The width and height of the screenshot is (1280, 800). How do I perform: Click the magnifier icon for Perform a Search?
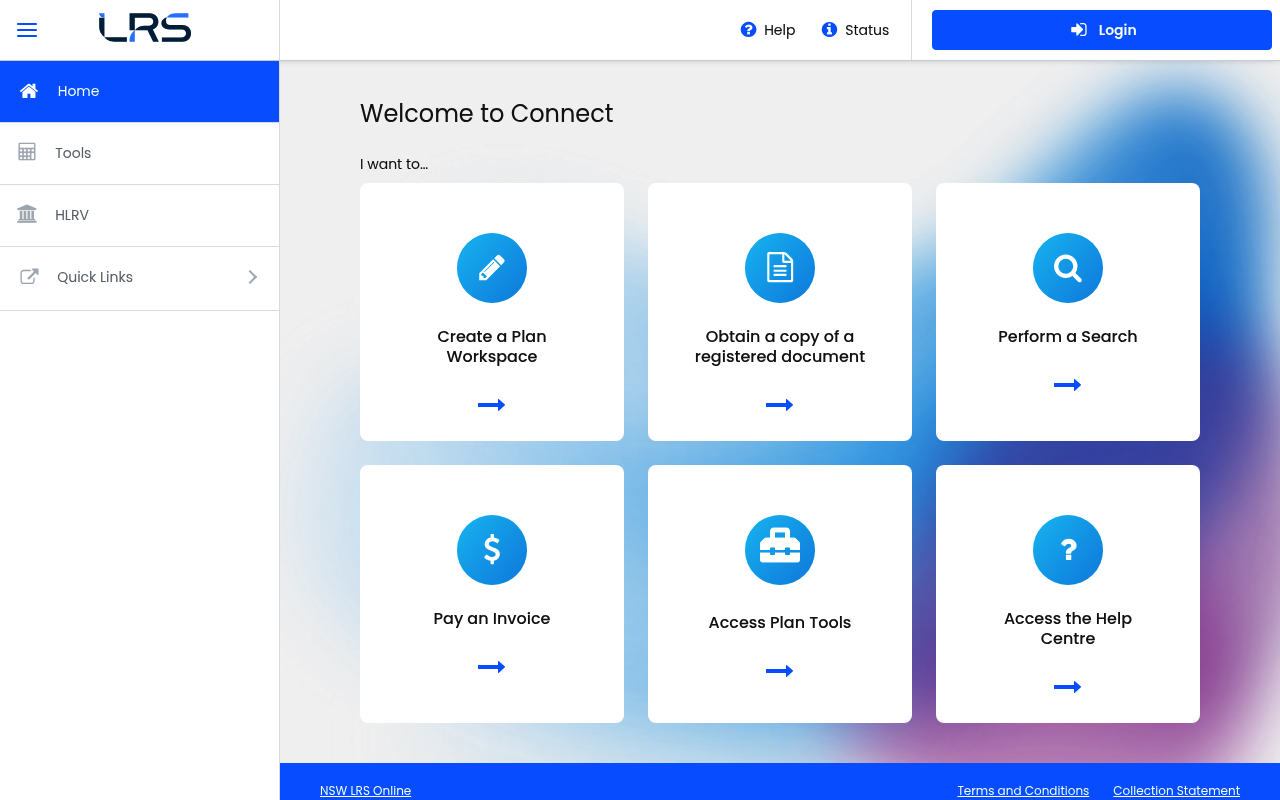point(1068,268)
